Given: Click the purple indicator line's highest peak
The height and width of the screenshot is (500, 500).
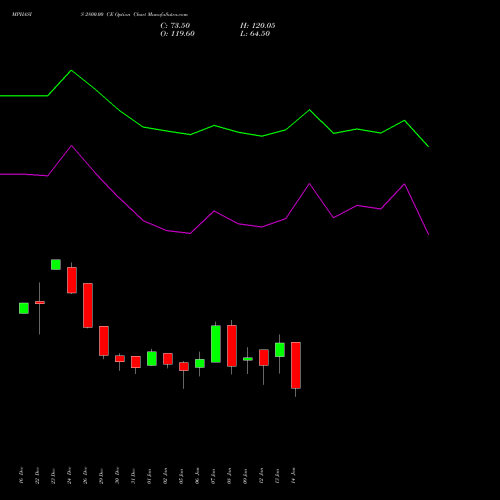Looking at the screenshot, I should (x=71, y=146).
